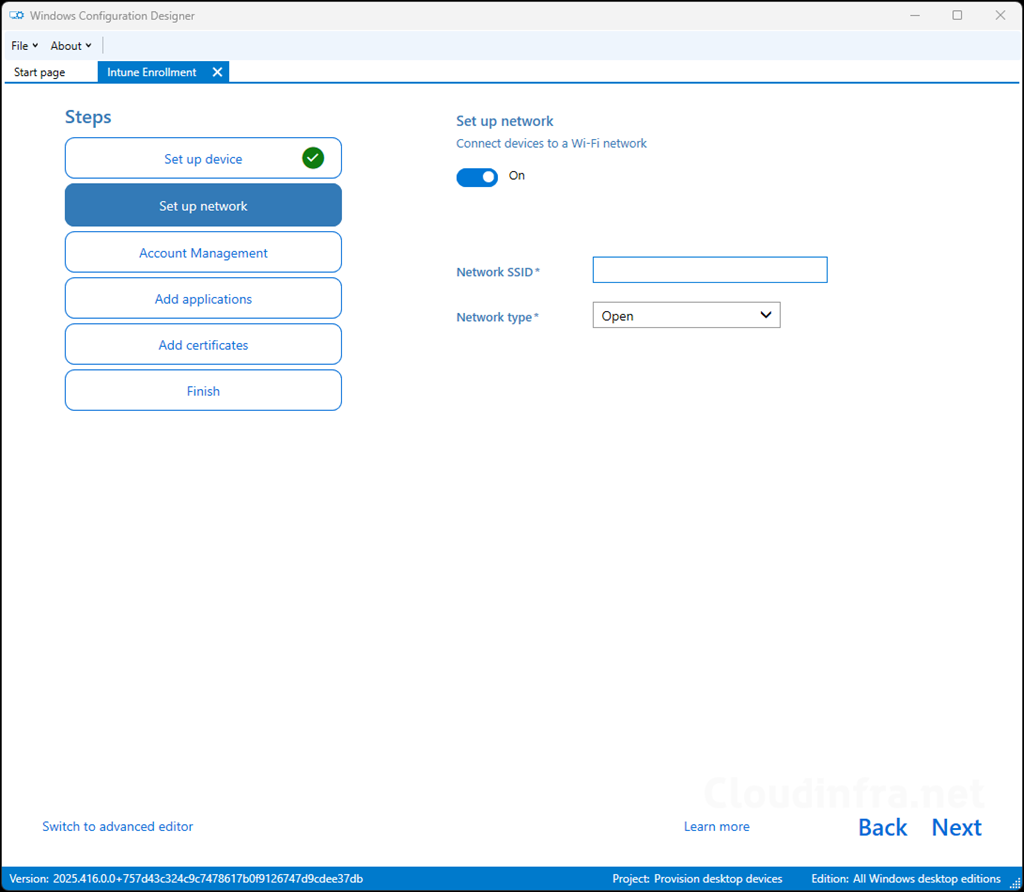Close the Windows Configuration Designer window
1024x892 pixels.
1000,15
